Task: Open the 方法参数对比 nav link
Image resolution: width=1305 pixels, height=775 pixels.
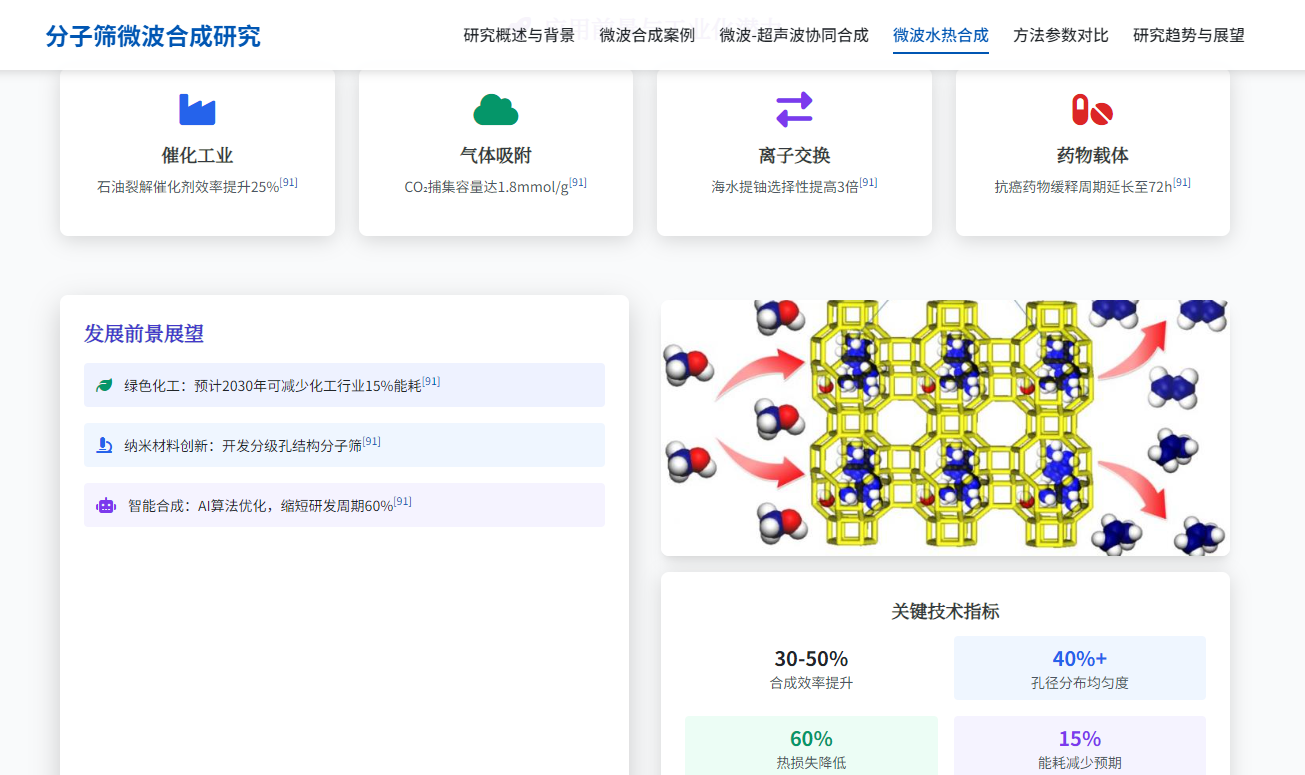Action: pyautogui.click(x=1060, y=35)
